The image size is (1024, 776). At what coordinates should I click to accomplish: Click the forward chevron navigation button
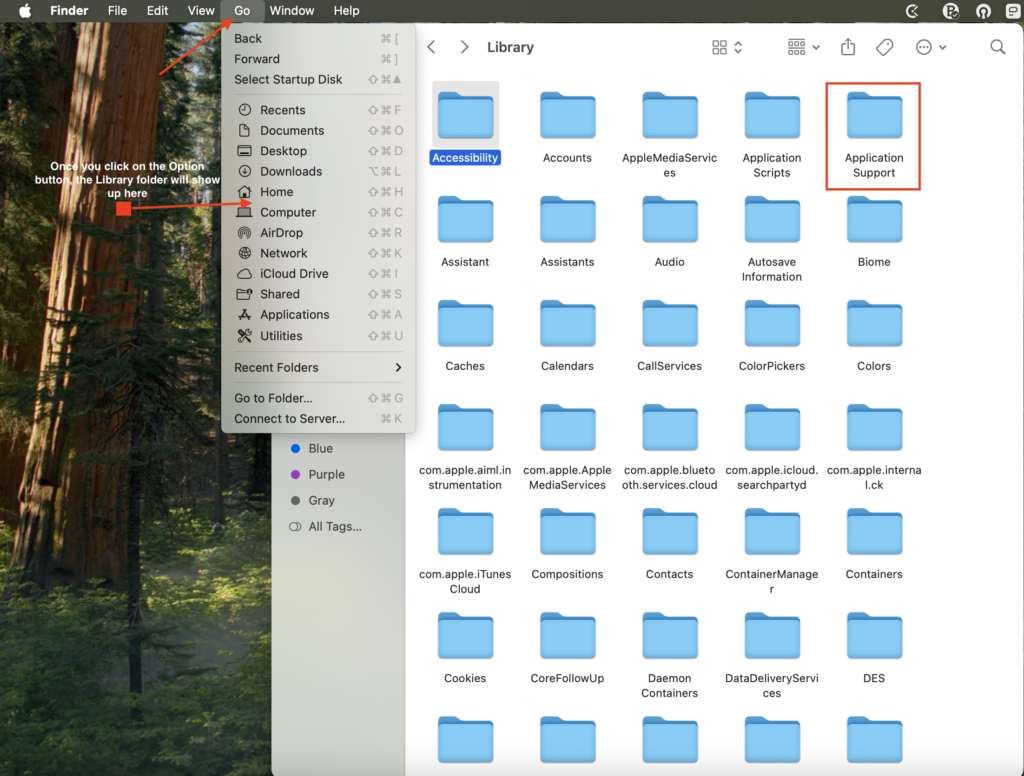pyautogui.click(x=464, y=47)
